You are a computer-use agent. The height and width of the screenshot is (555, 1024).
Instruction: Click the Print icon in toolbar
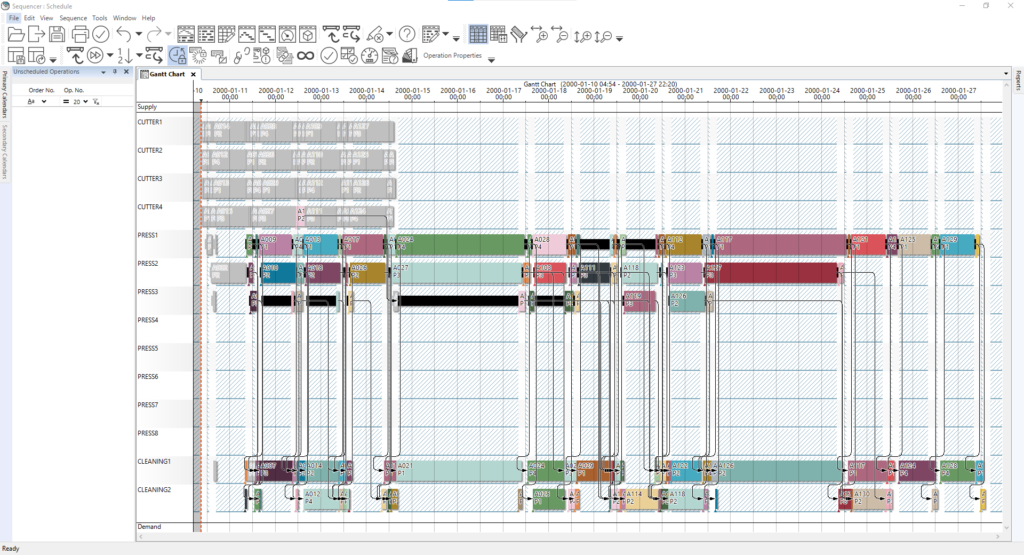click(x=80, y=34)
